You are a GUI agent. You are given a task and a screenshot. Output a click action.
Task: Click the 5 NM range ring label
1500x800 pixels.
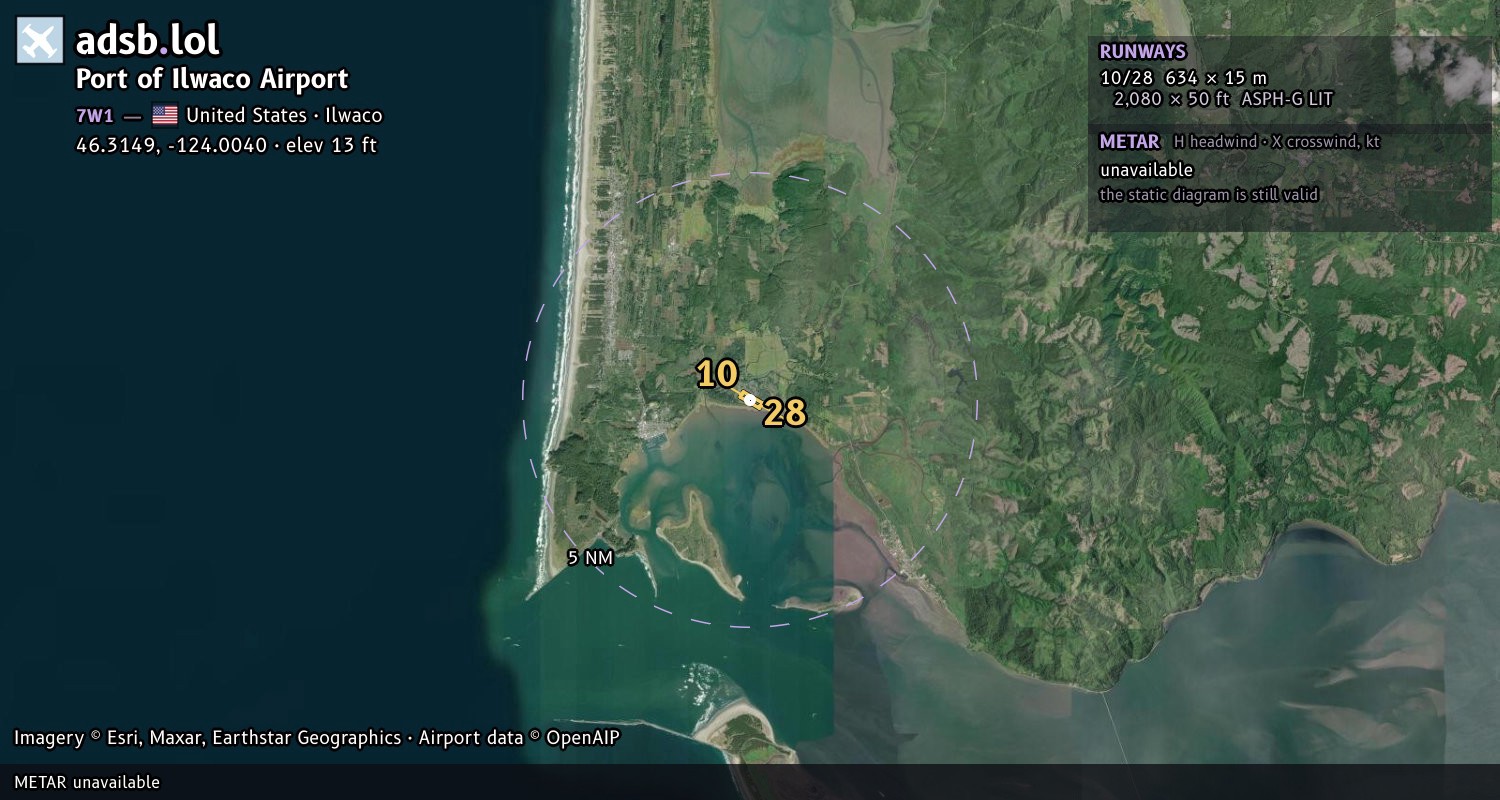(x=590, y=558)
